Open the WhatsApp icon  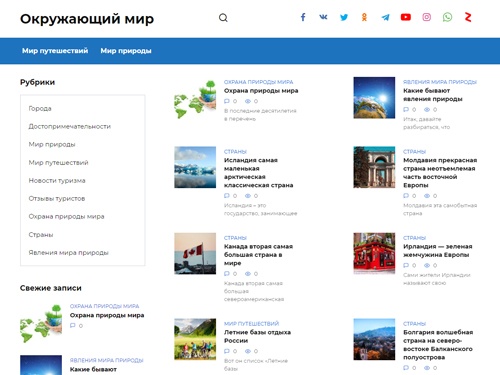pos(447,17)
